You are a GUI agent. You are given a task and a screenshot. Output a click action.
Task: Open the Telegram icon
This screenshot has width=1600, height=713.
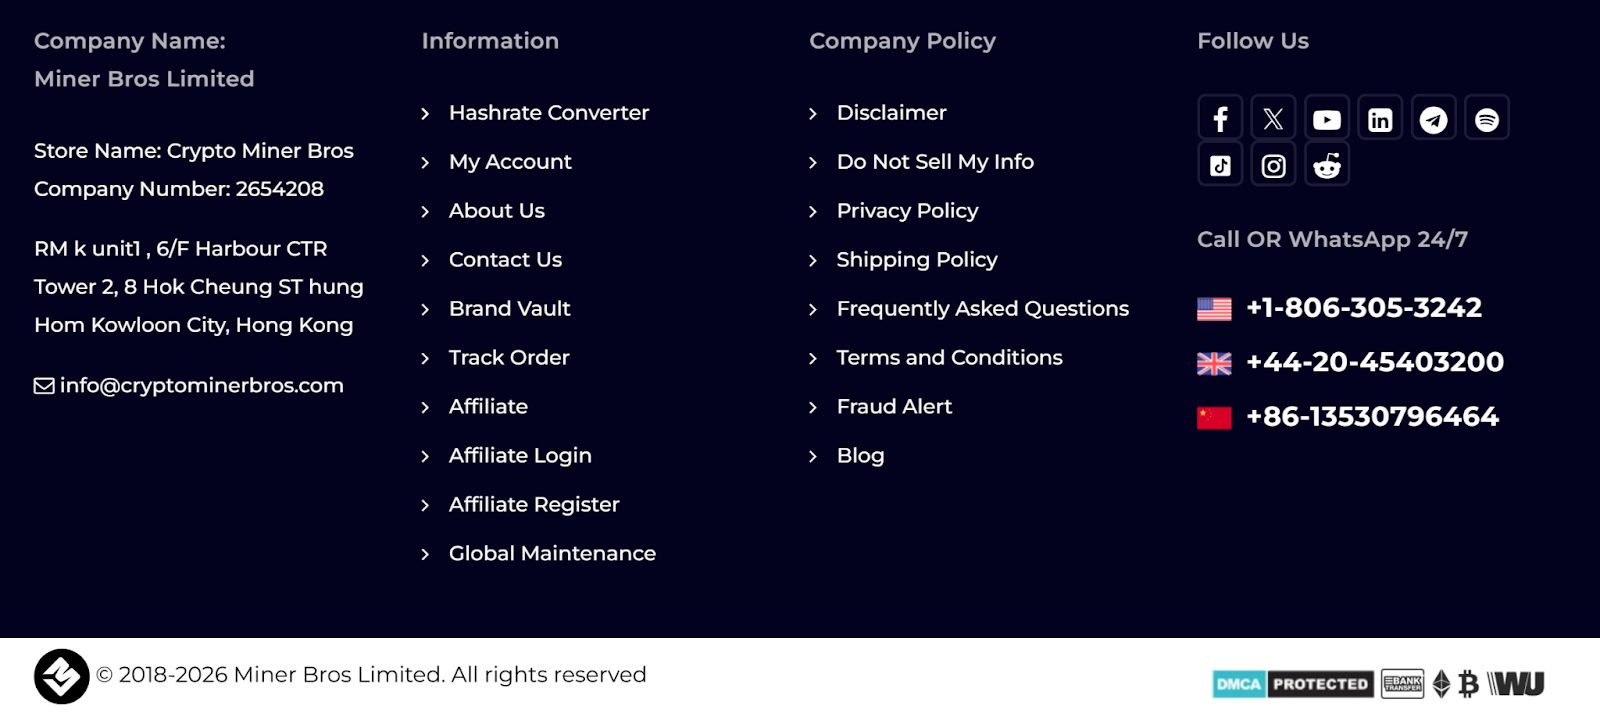(1433, 119)
